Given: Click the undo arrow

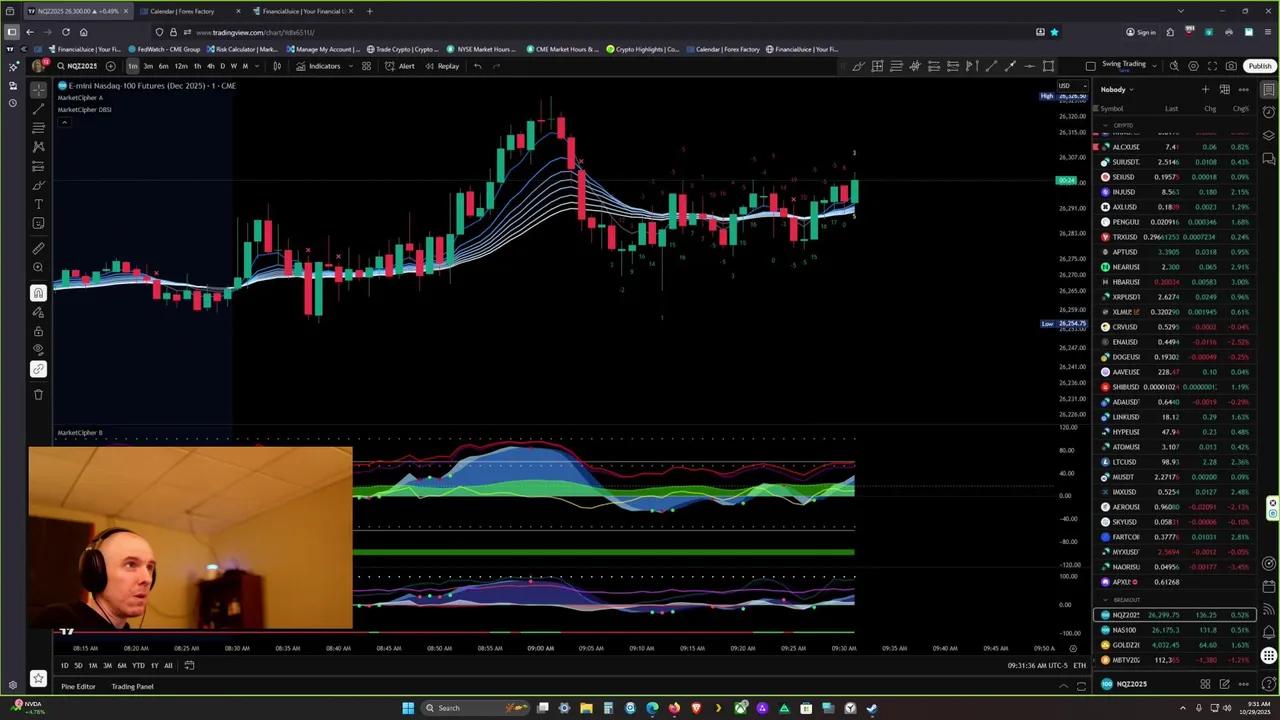Looking at the screenshot, I should click(x=477, y=66).
